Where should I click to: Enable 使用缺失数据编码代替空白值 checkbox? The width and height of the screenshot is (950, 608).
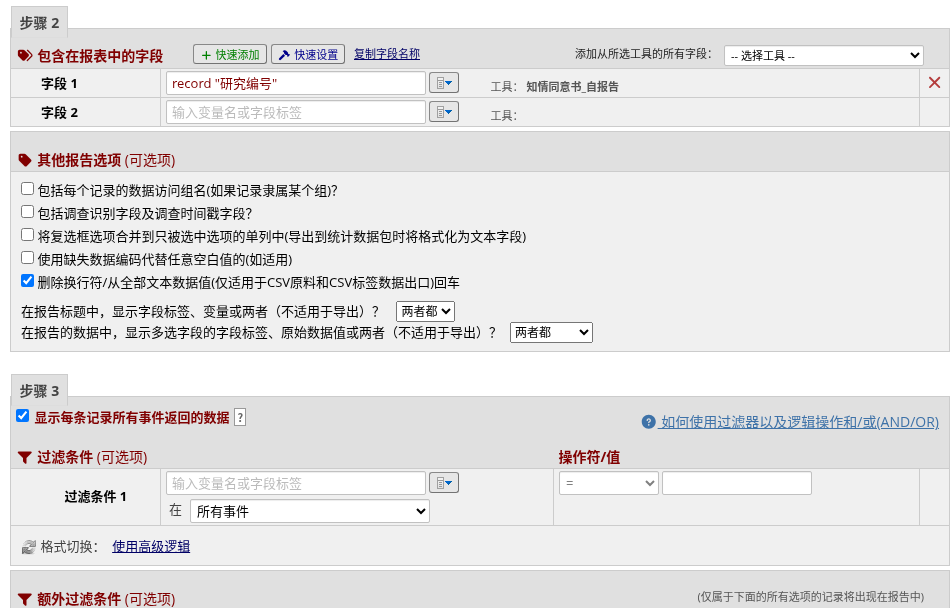click(27, 258)
